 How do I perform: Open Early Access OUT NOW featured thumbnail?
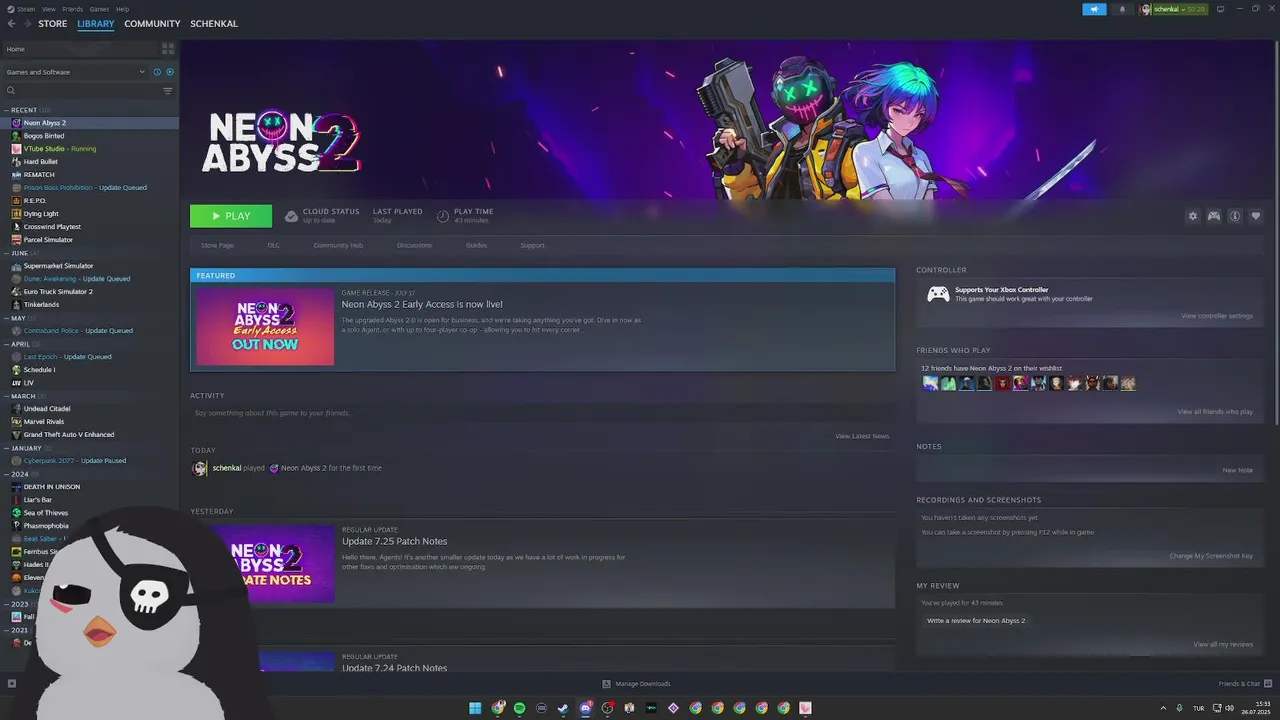point(265,327)
